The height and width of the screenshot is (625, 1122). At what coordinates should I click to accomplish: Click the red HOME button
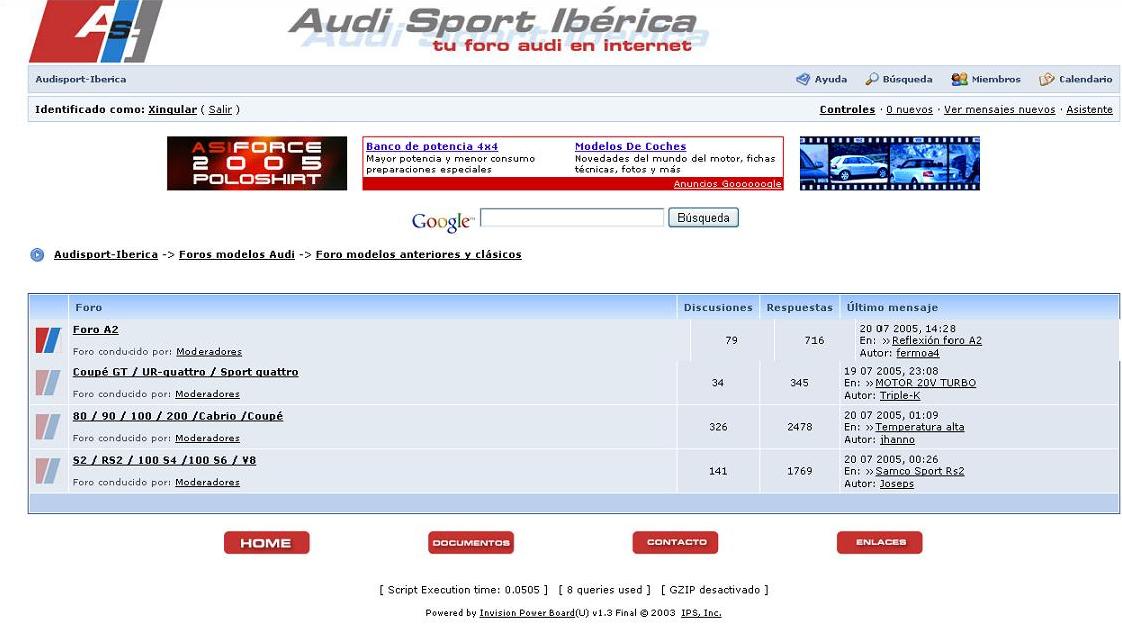tap(266, 543)
